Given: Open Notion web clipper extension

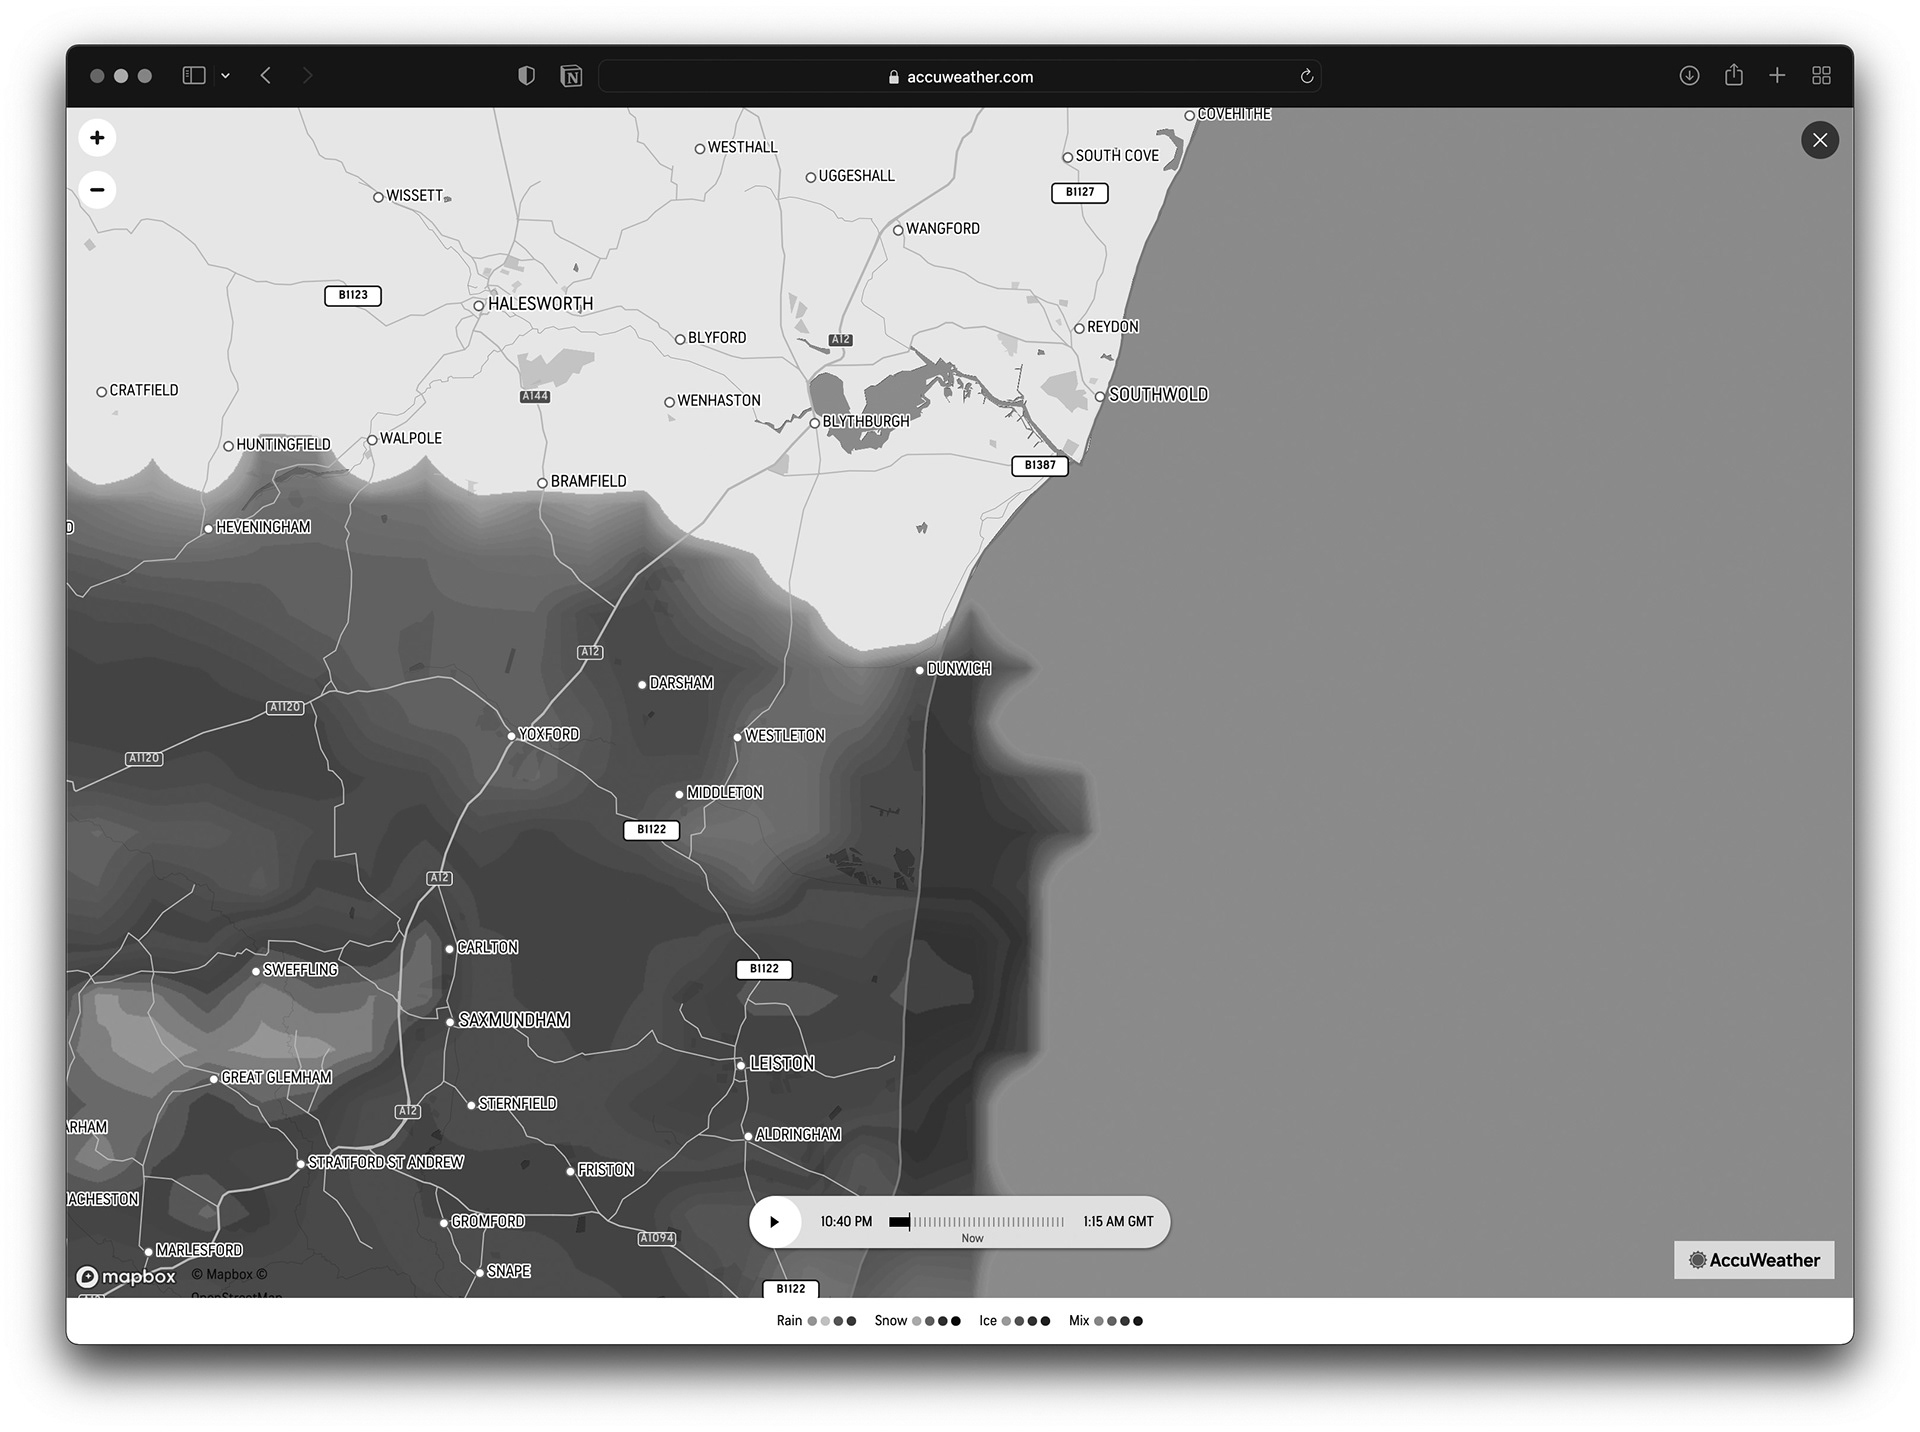Looking at the screenshot, I should (x=571, y=76).
